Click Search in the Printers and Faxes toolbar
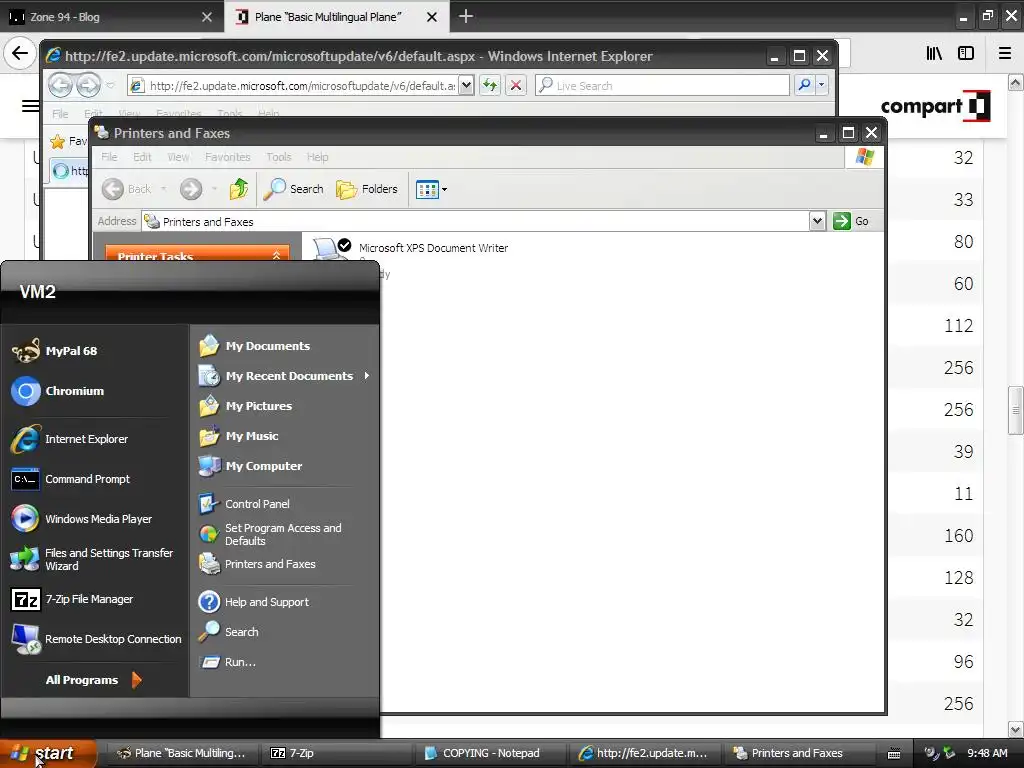 pos(293,189)
